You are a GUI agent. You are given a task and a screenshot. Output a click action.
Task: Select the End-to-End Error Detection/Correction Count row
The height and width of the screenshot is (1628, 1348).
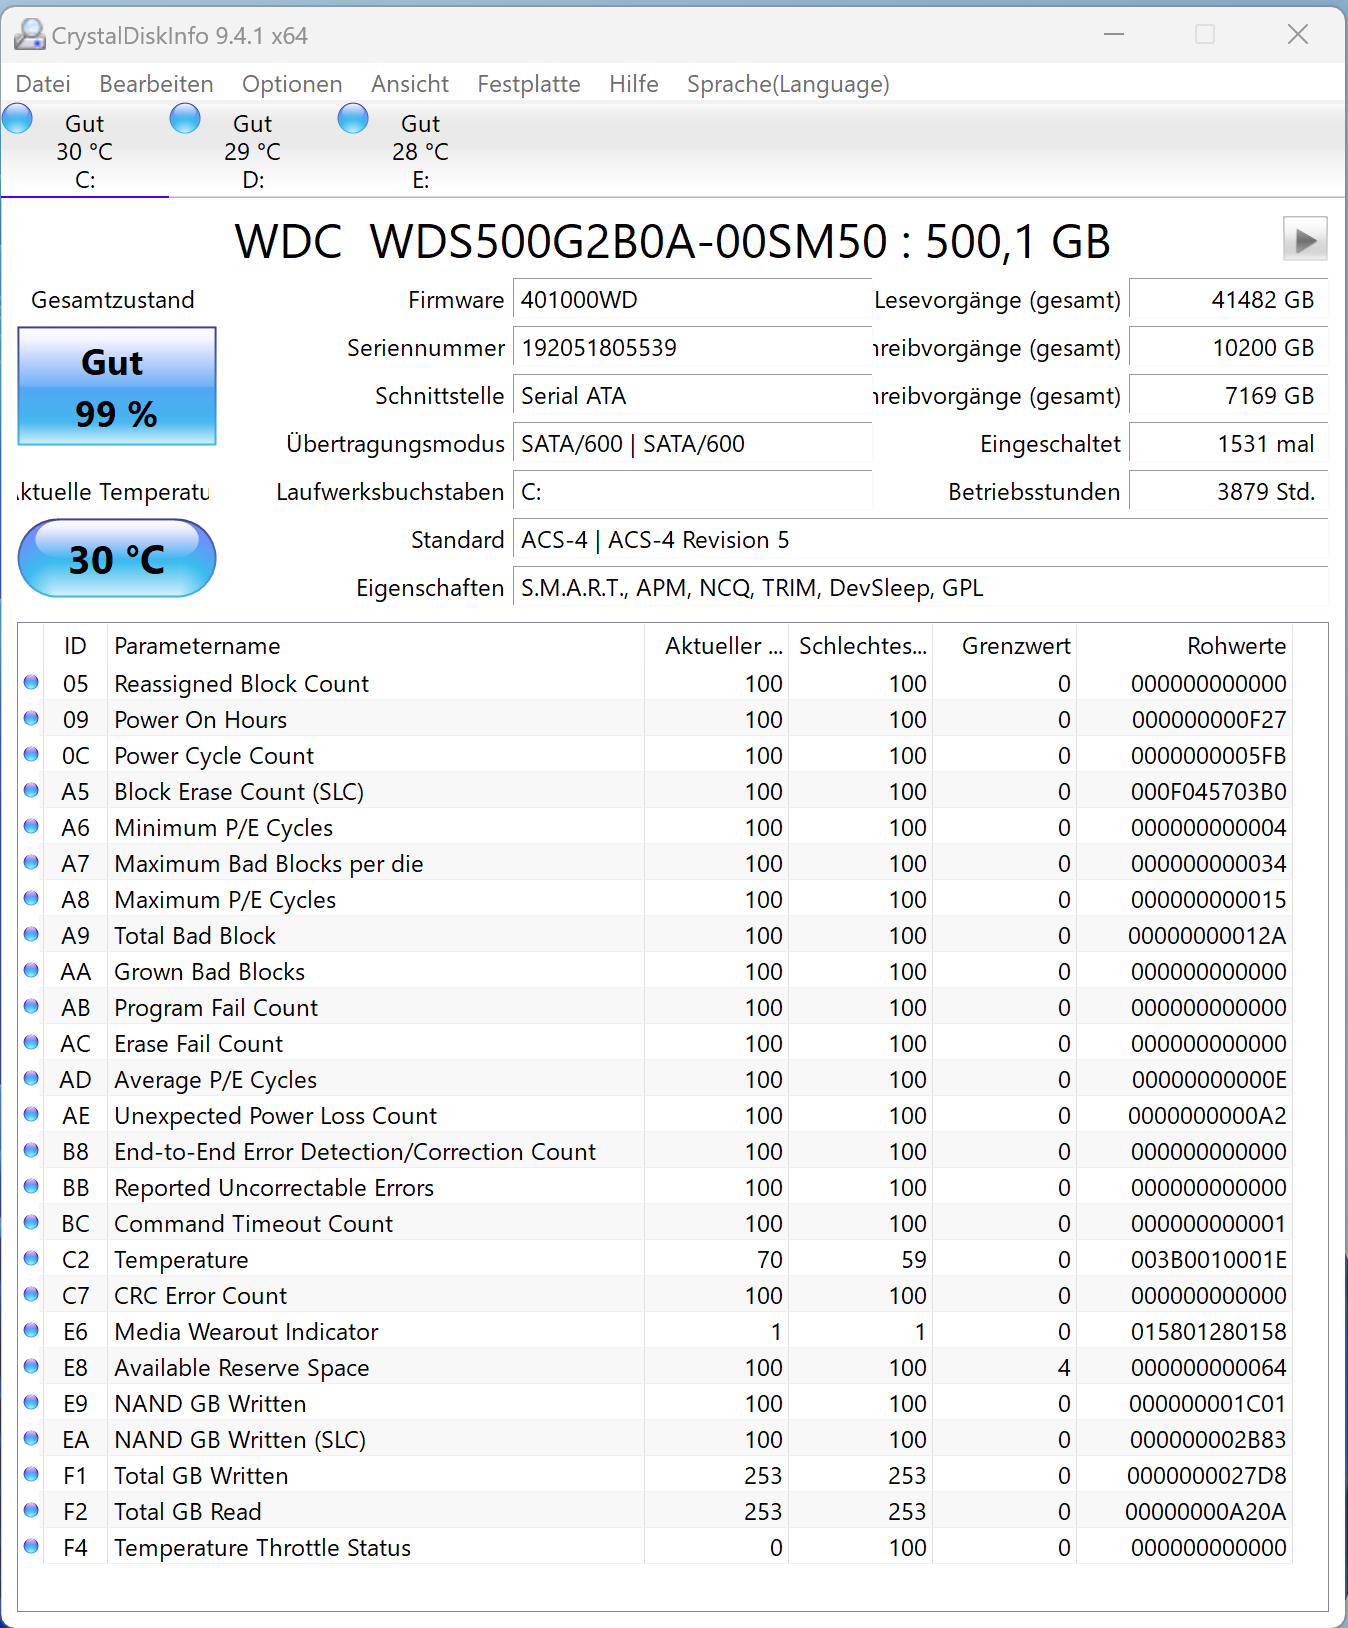coord(656,1152)
